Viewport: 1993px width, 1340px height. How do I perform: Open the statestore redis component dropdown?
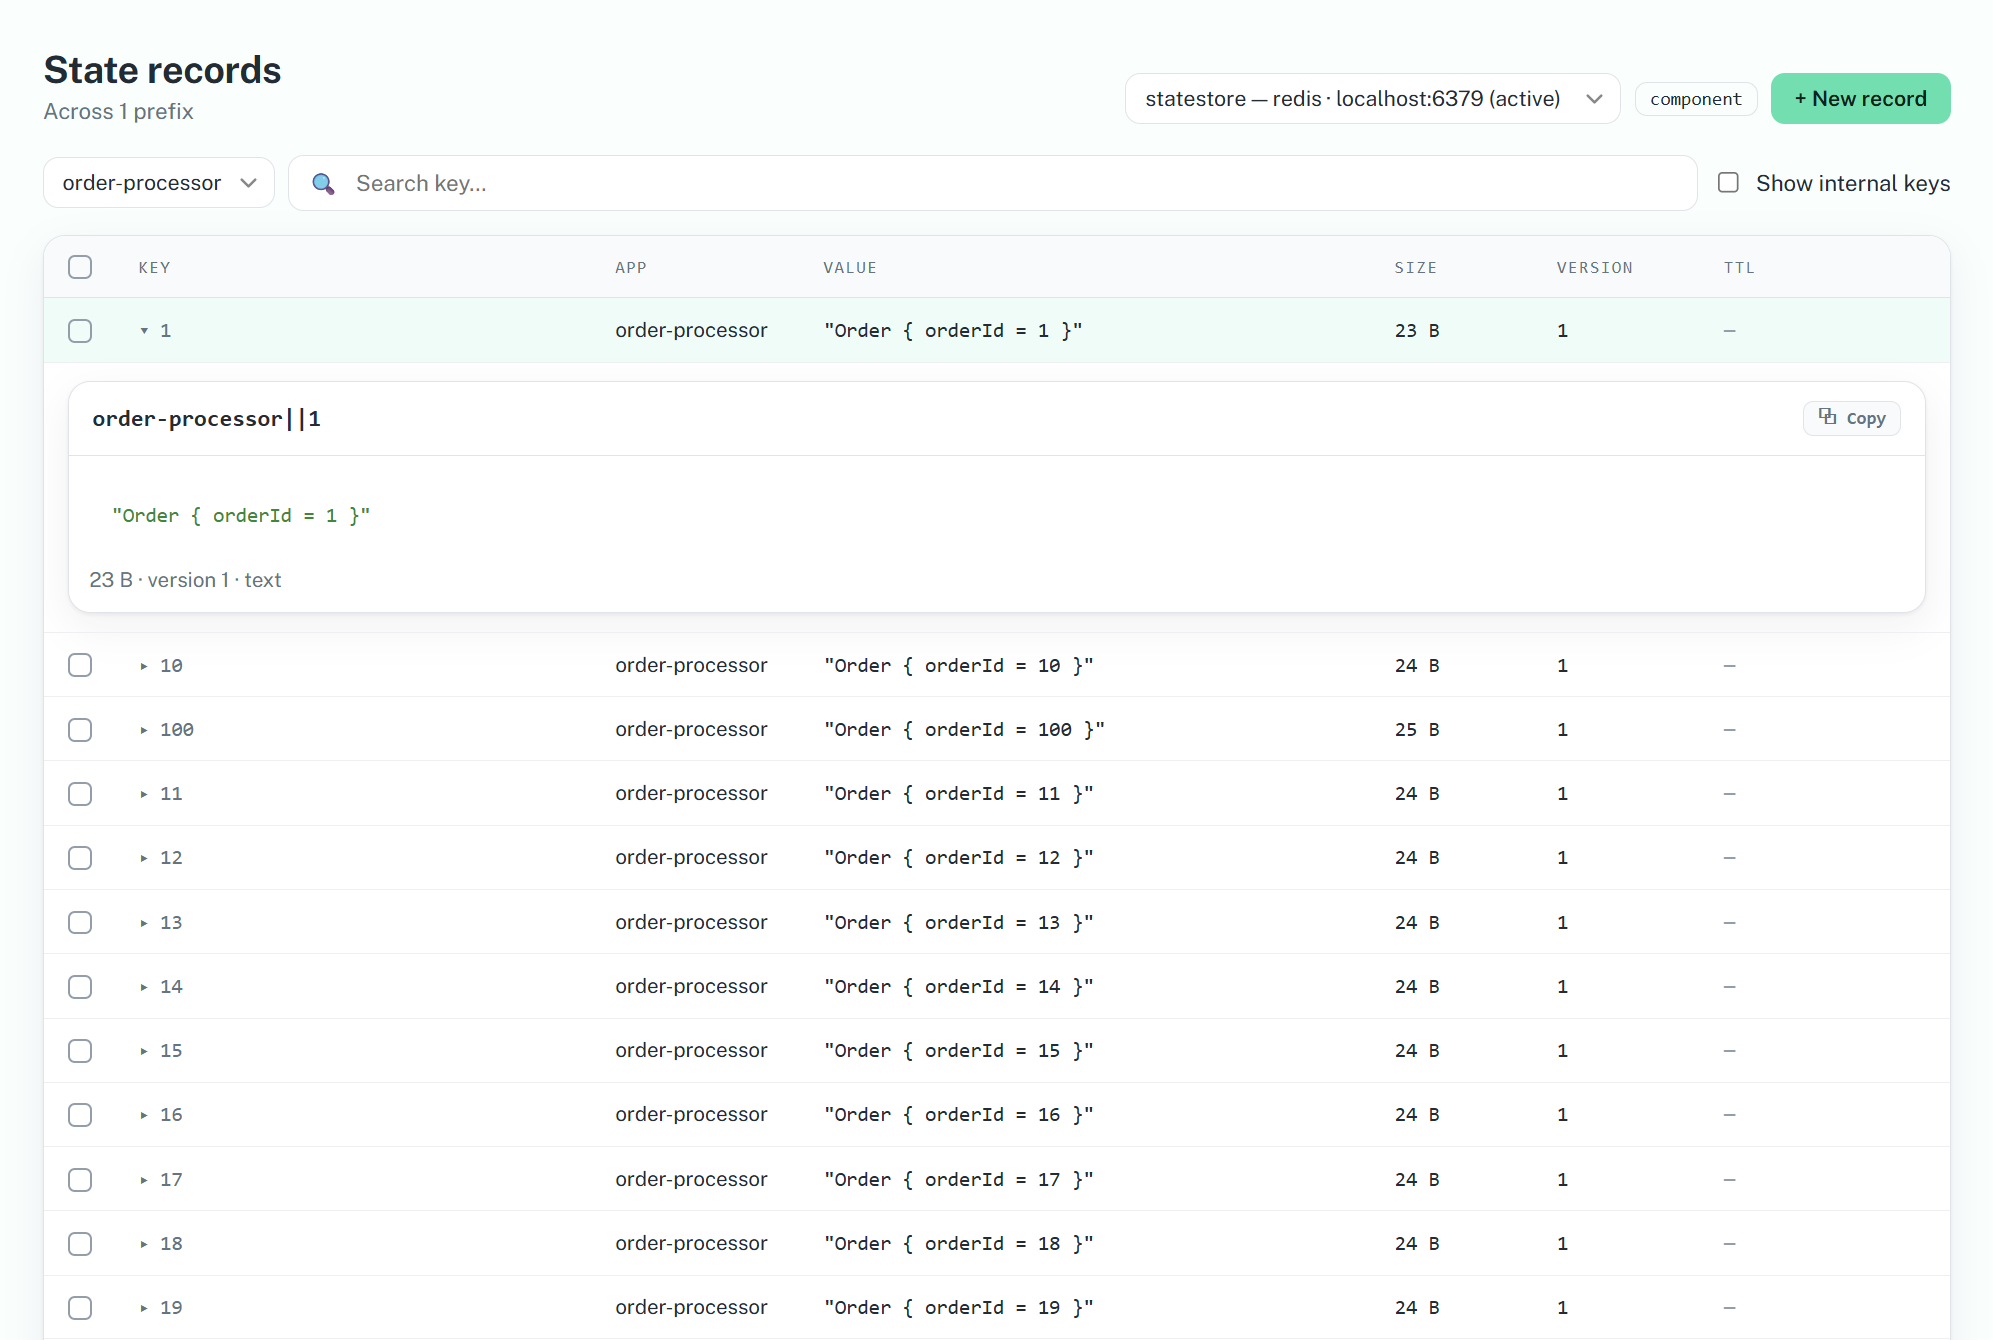1372,99
